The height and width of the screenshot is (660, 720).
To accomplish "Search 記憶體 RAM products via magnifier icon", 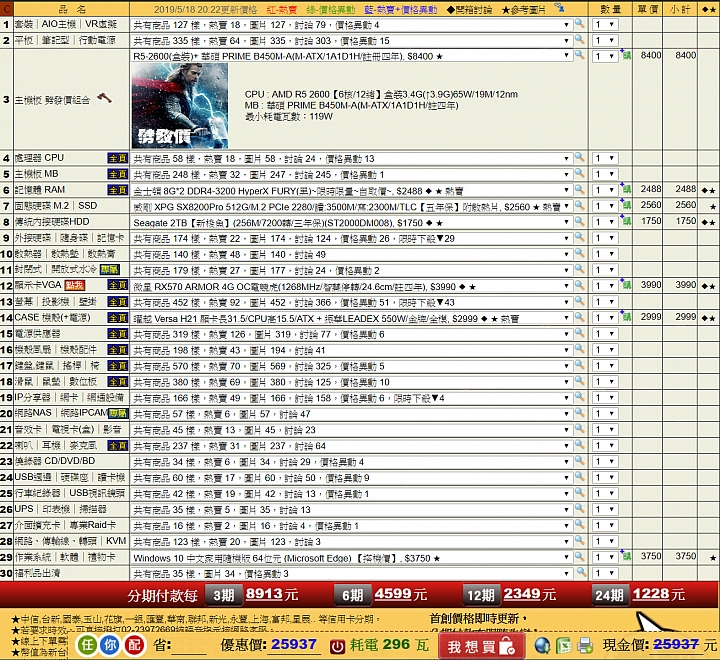I will tap(579, 189).
